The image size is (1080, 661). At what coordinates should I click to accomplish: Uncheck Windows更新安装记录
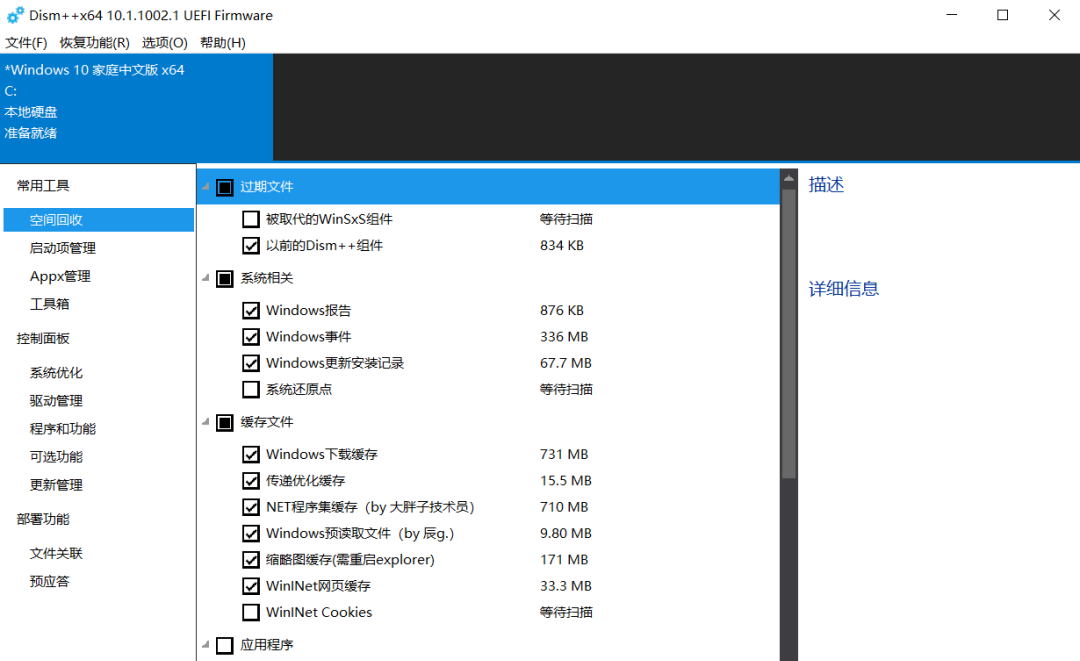click(251, 363)
